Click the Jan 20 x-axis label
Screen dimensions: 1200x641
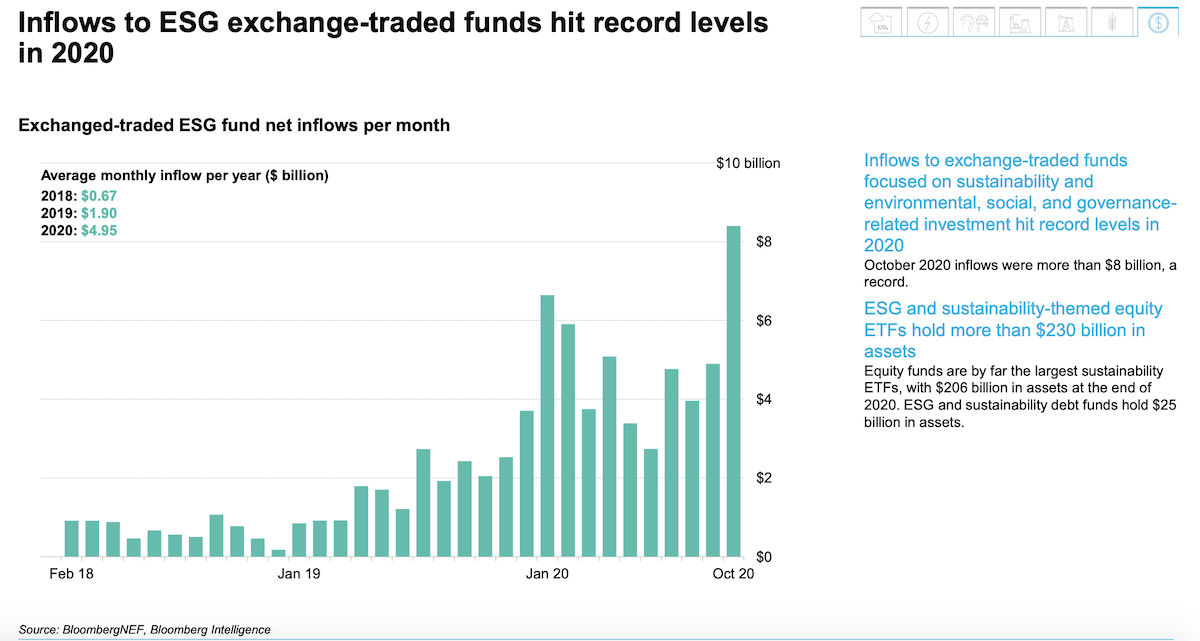click(547, 574)
